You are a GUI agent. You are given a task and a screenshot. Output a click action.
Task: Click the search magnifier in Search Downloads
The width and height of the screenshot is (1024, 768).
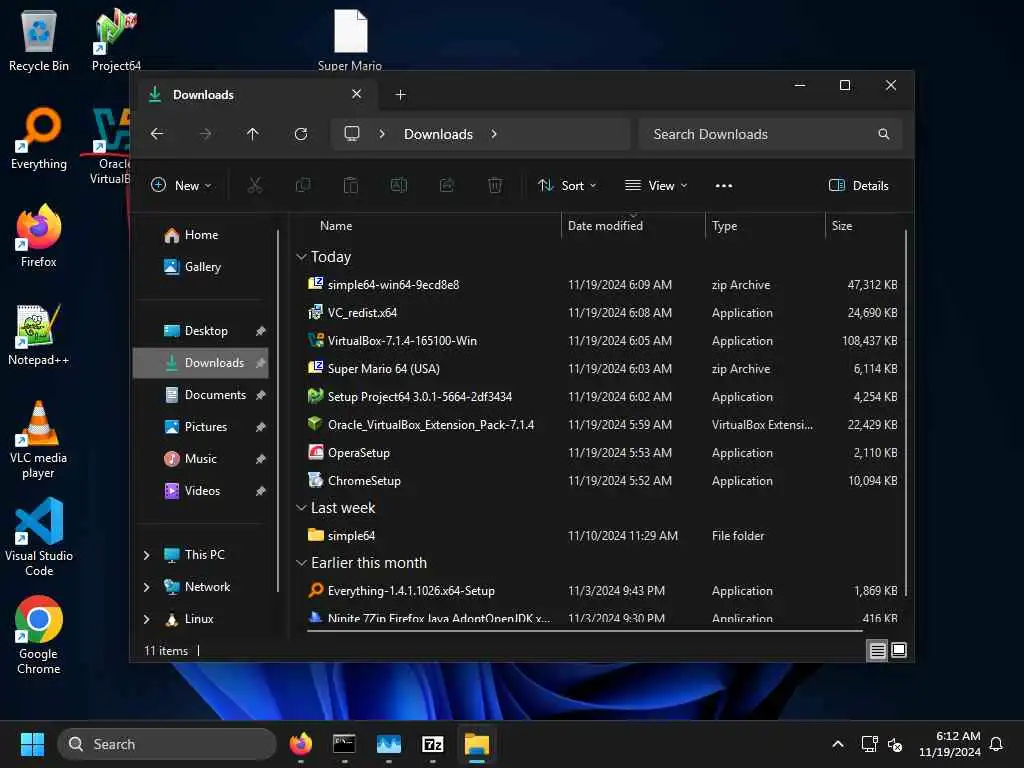point(884,134)
